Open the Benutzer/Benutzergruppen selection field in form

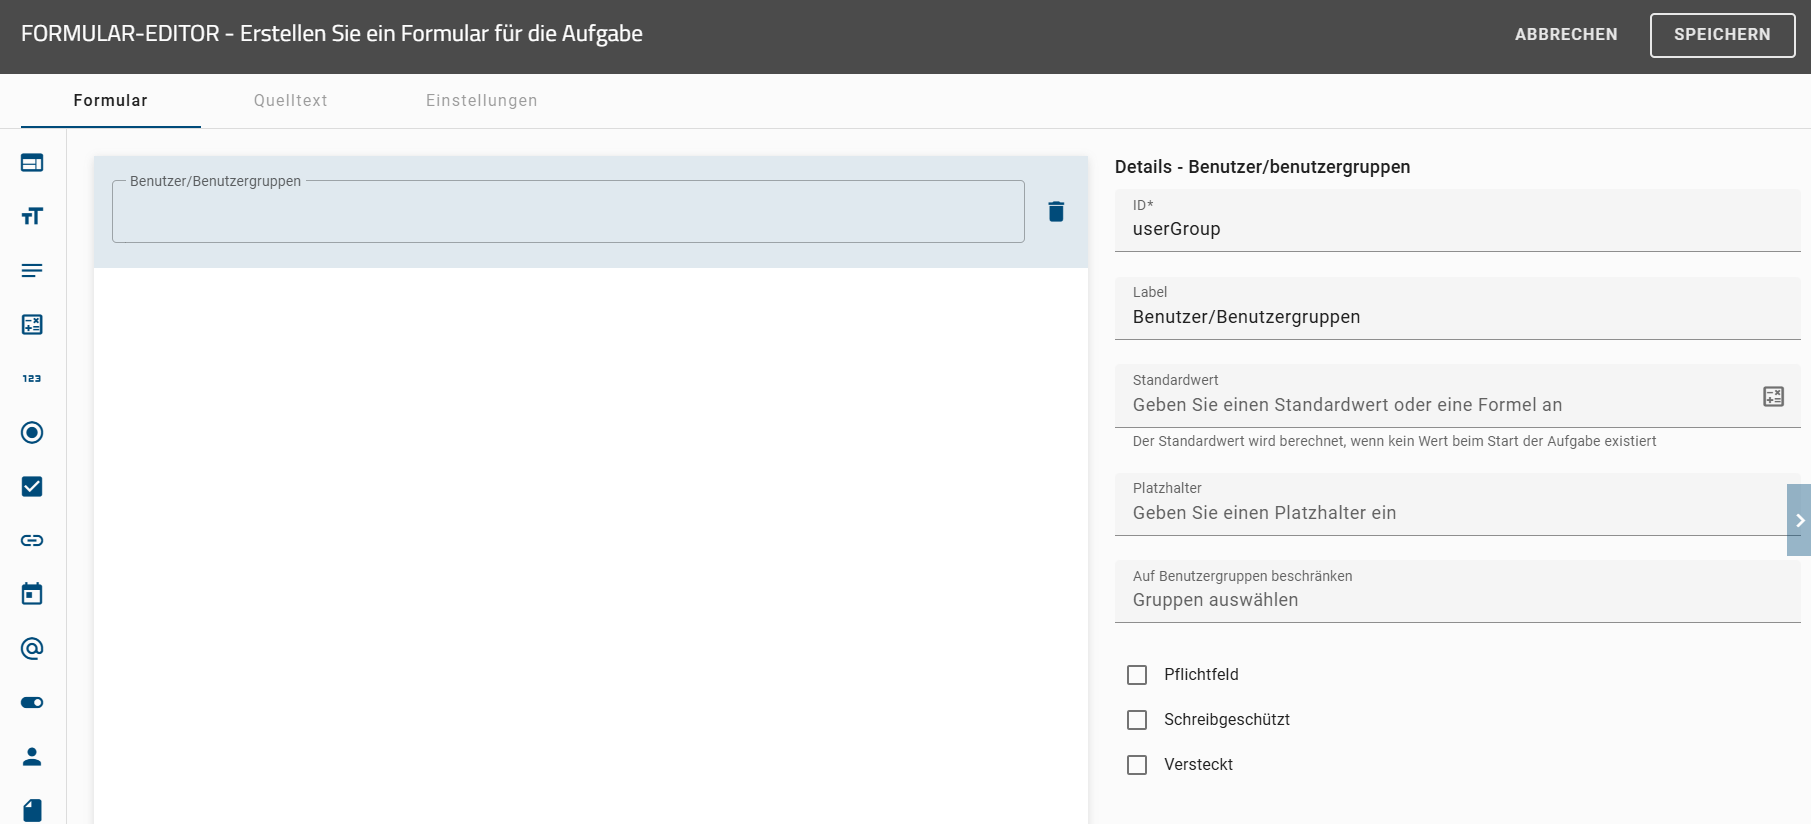tap(567, 213)
